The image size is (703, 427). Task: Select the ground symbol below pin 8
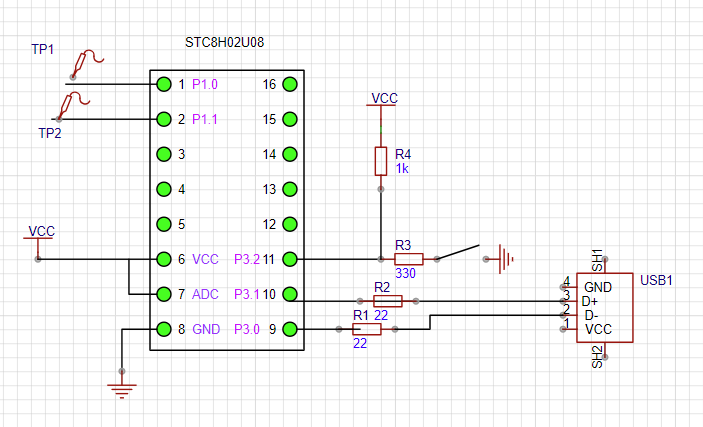(121, 389)
